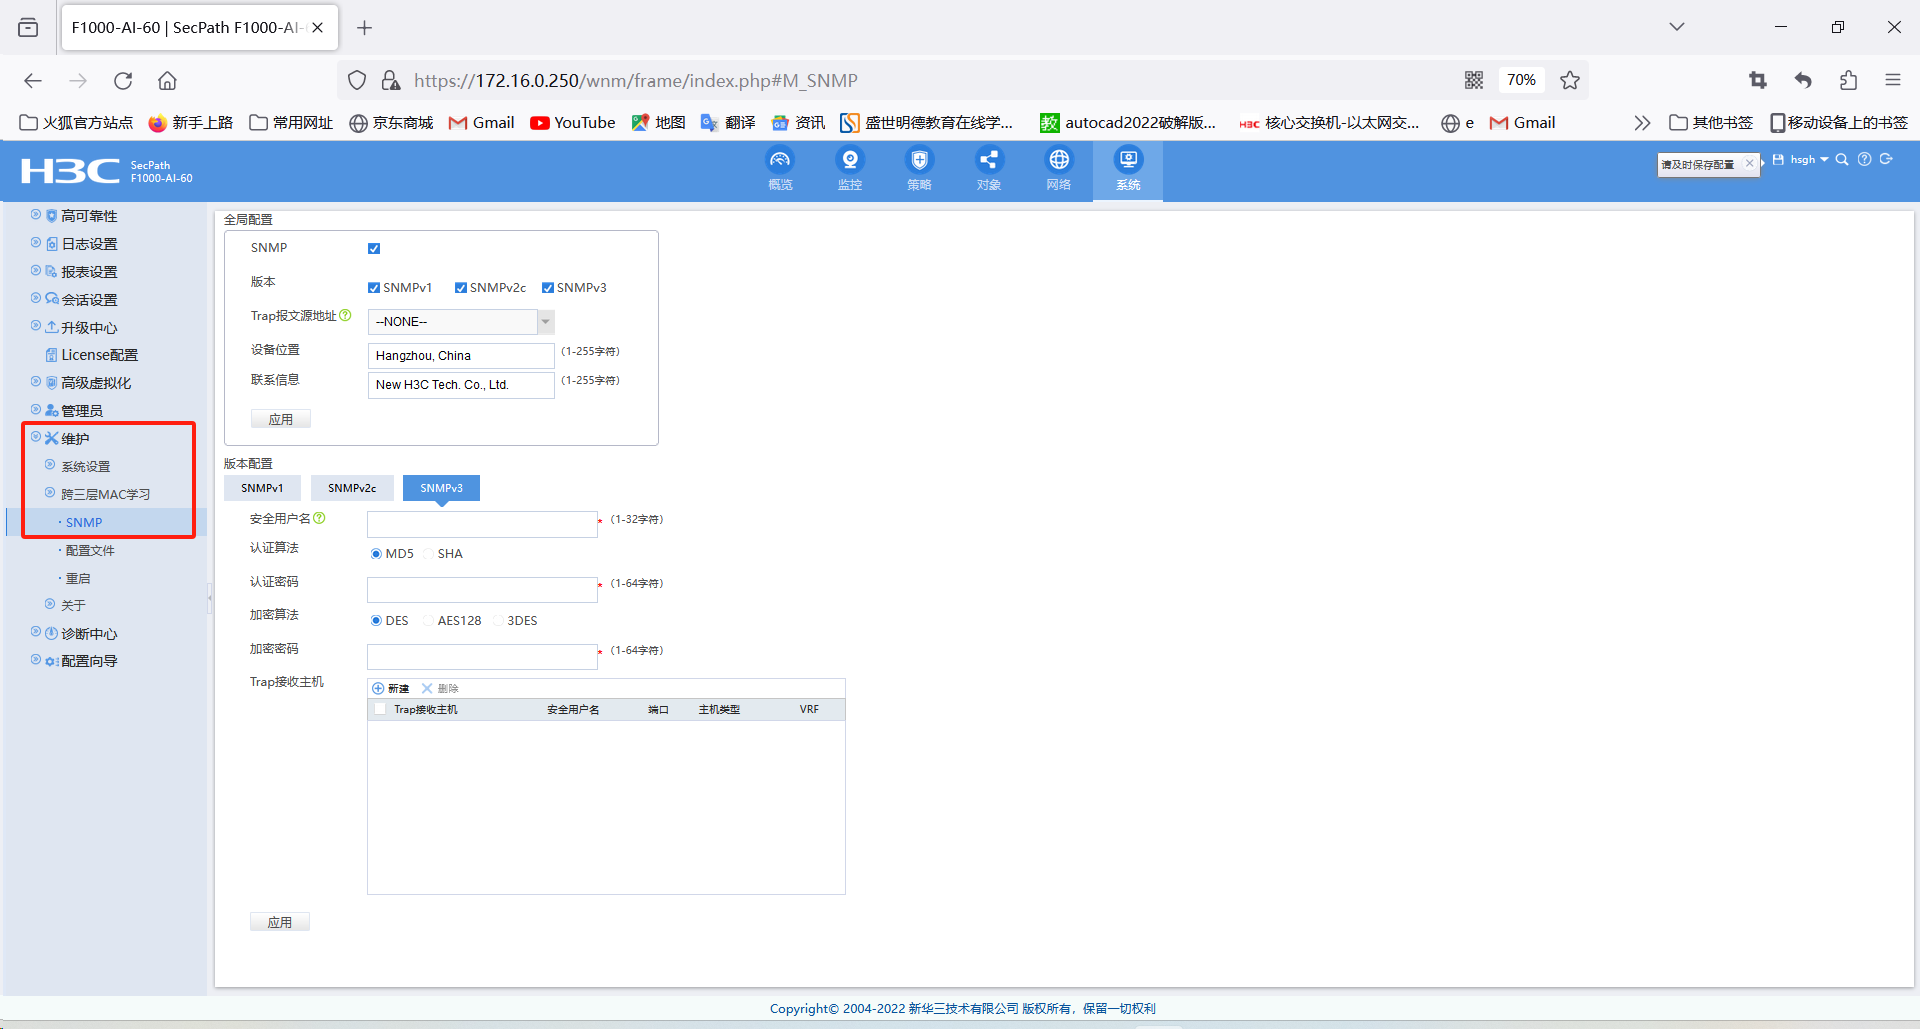Click the 安全用户名 input field

482,524
